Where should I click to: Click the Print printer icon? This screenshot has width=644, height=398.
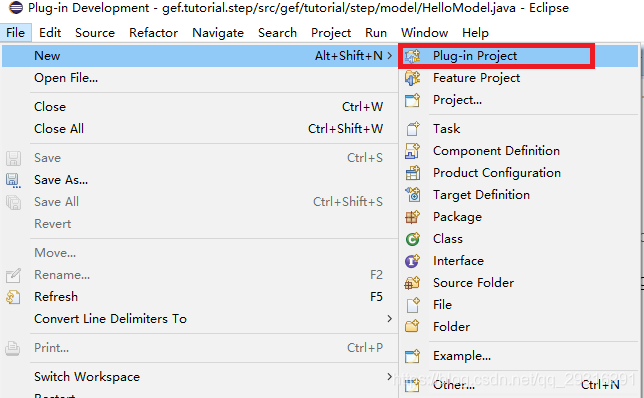pos(13,348)
